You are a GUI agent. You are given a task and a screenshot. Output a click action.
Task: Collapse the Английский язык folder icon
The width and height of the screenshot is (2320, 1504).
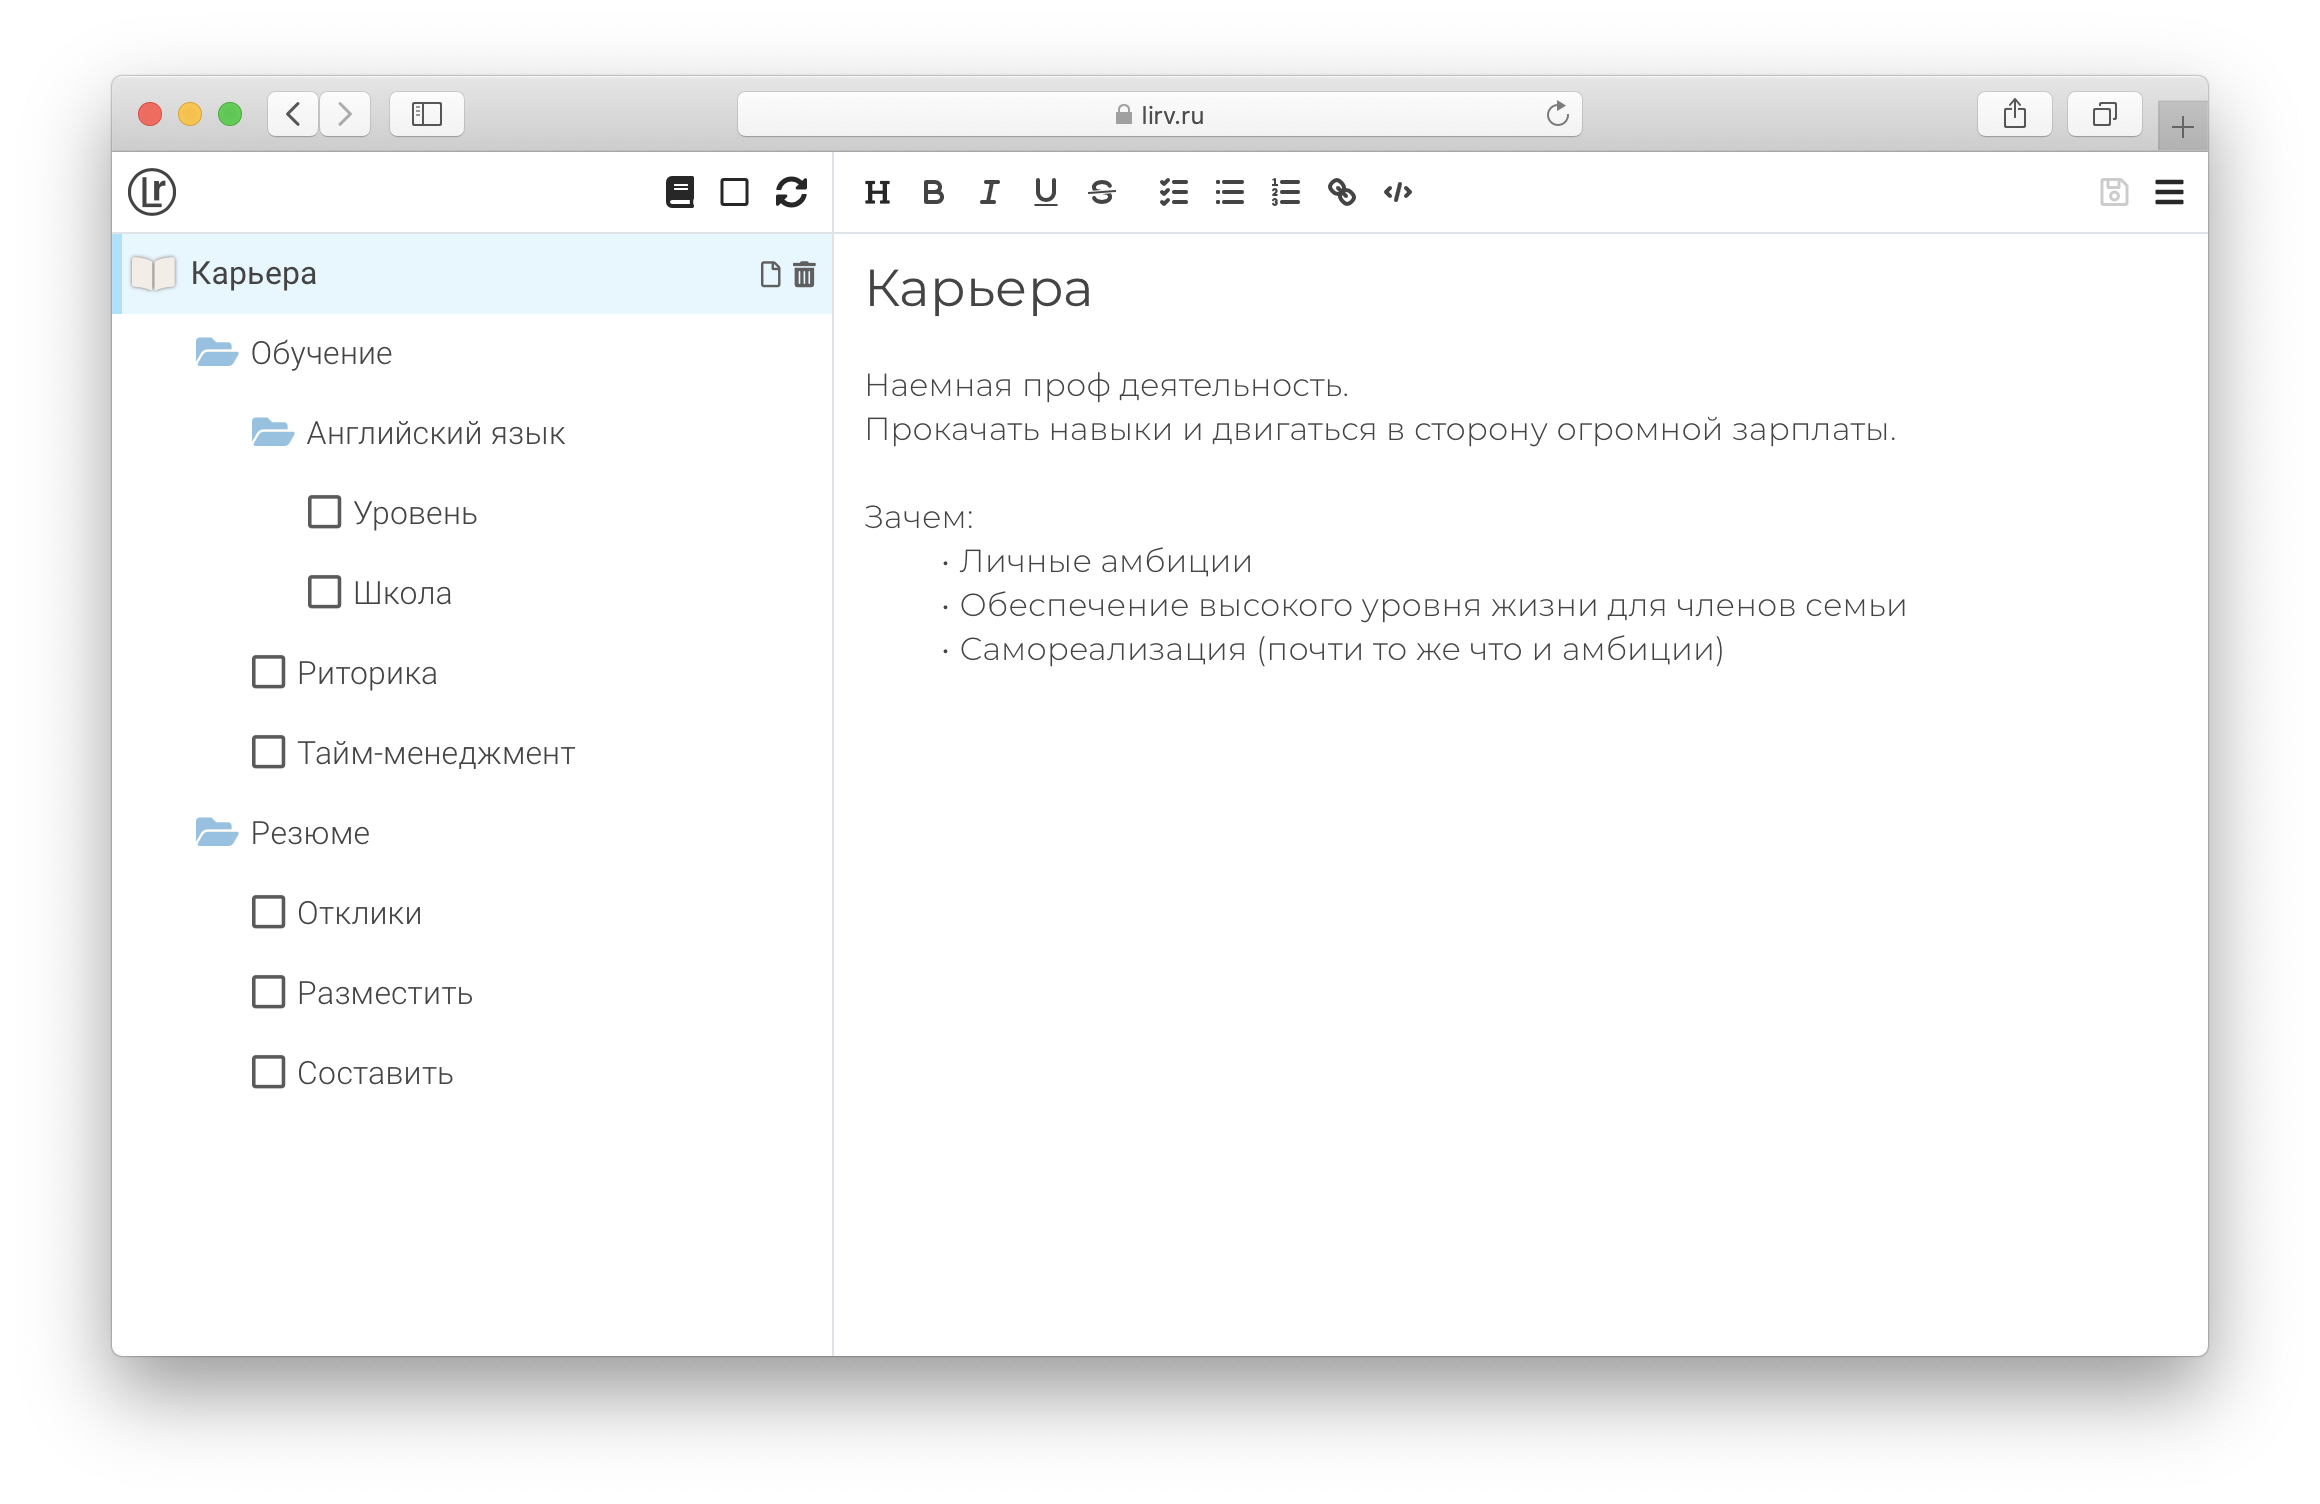pos(272,432)
